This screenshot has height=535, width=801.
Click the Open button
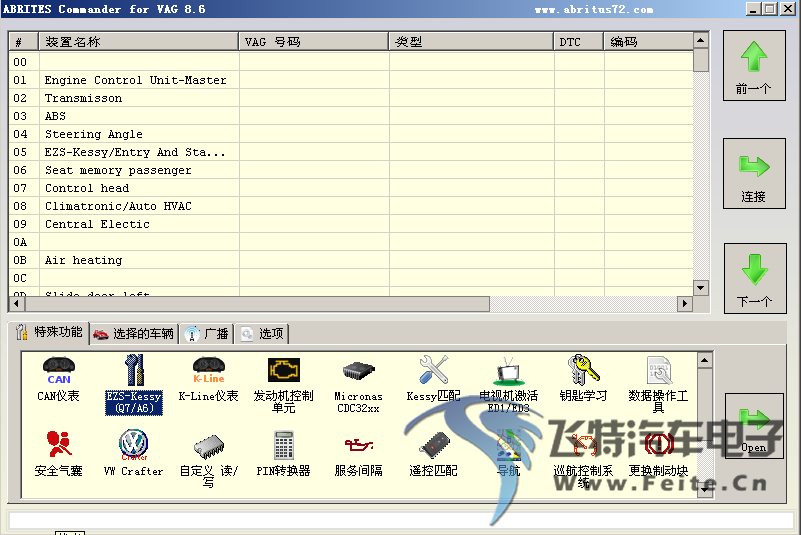(754, 426)
